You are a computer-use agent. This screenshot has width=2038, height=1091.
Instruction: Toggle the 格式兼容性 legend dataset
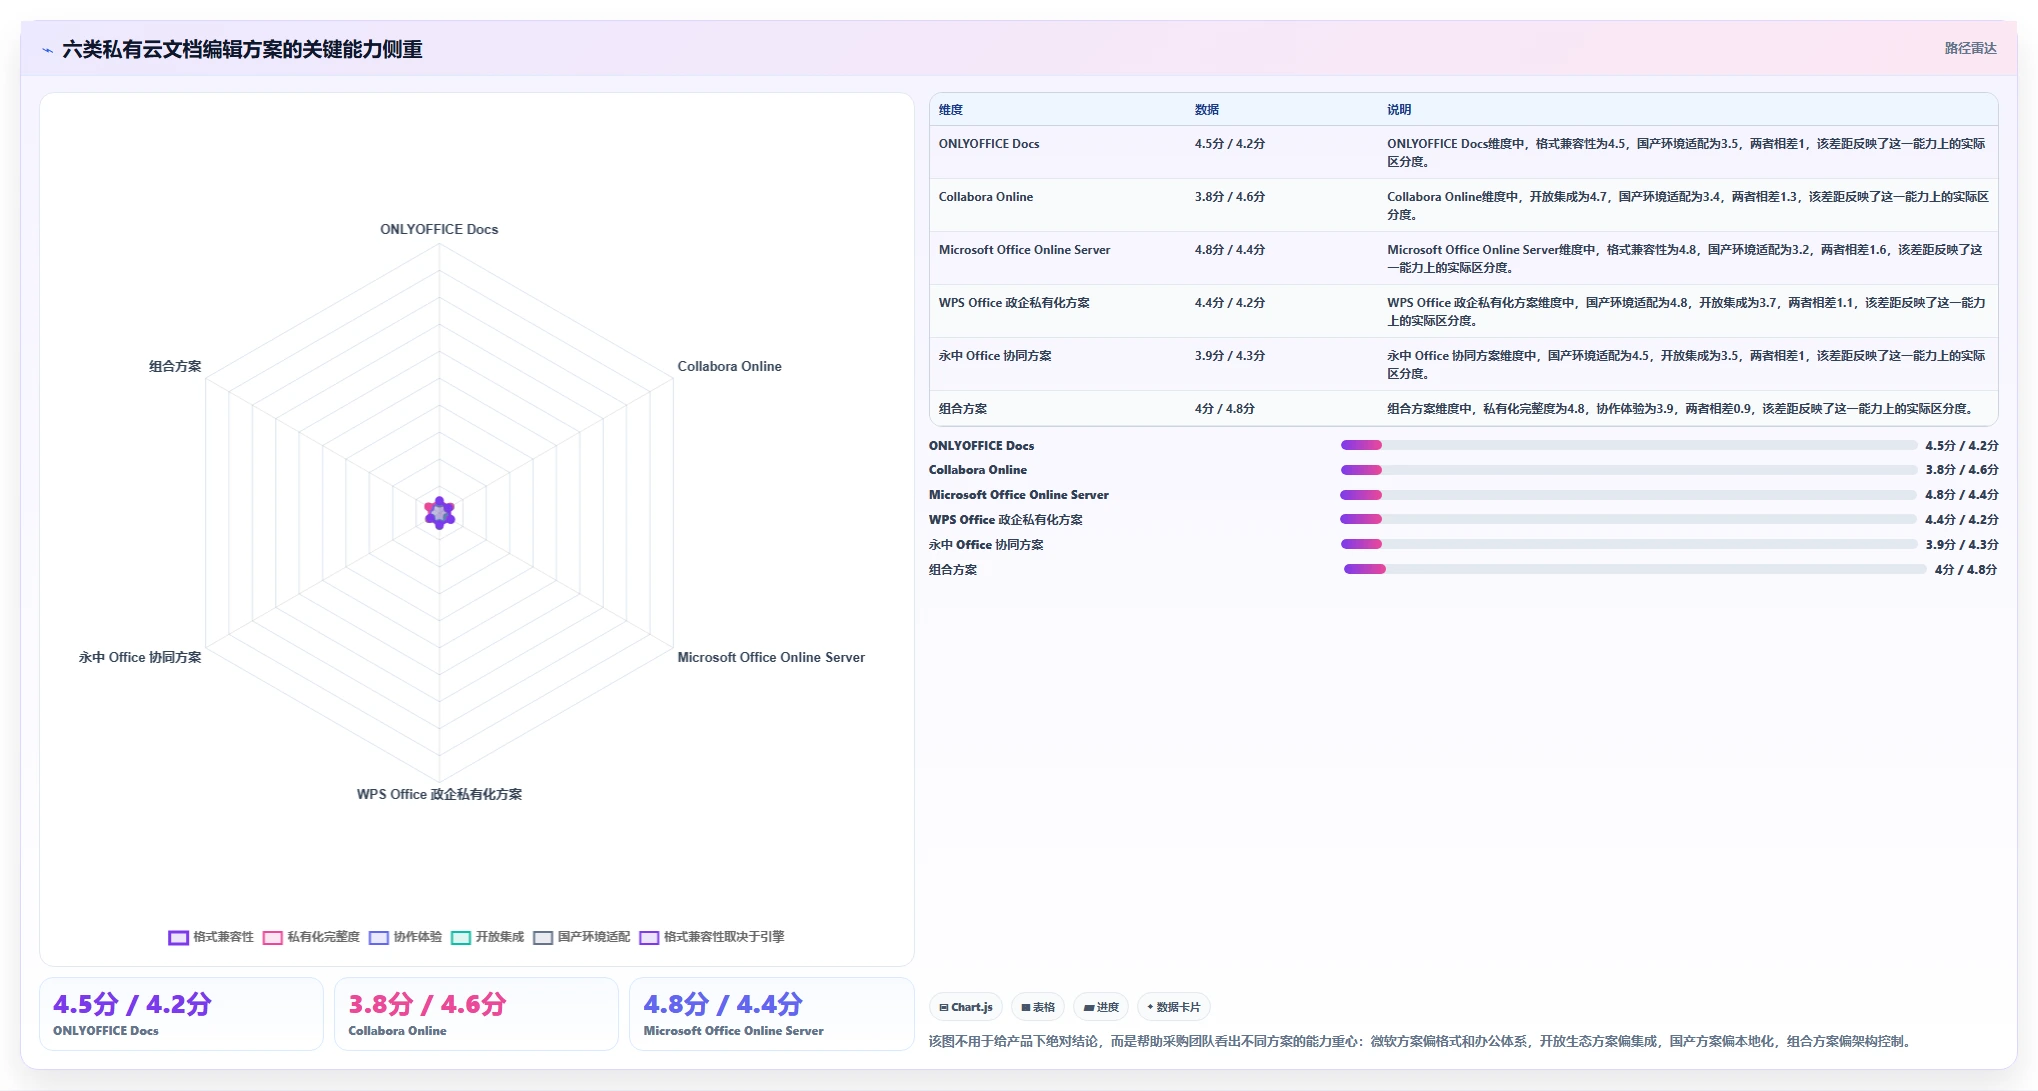pyautogui.click(x=211, y=937)
